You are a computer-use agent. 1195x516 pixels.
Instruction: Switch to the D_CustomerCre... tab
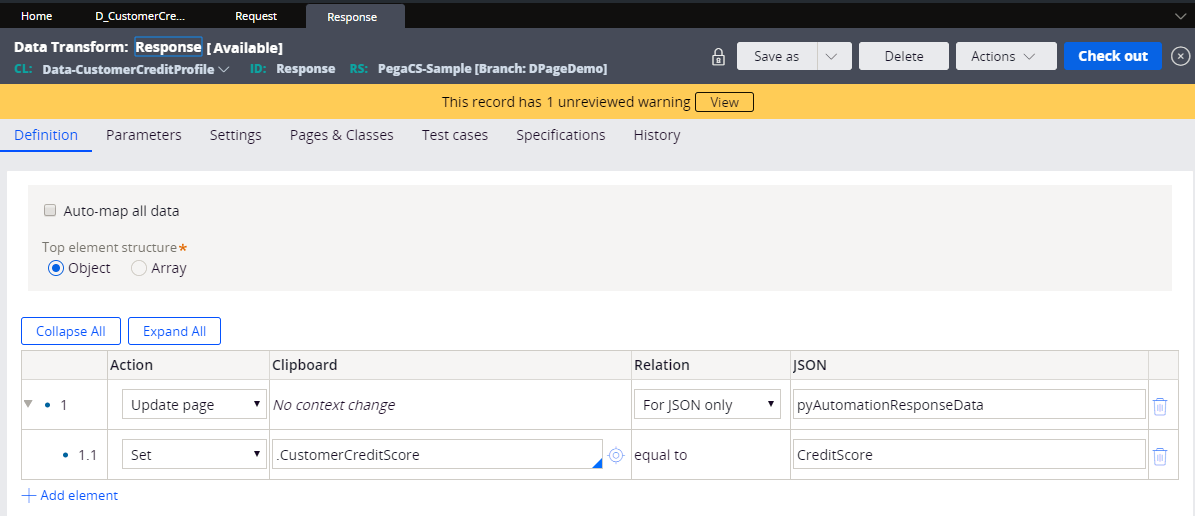[140, 15]
